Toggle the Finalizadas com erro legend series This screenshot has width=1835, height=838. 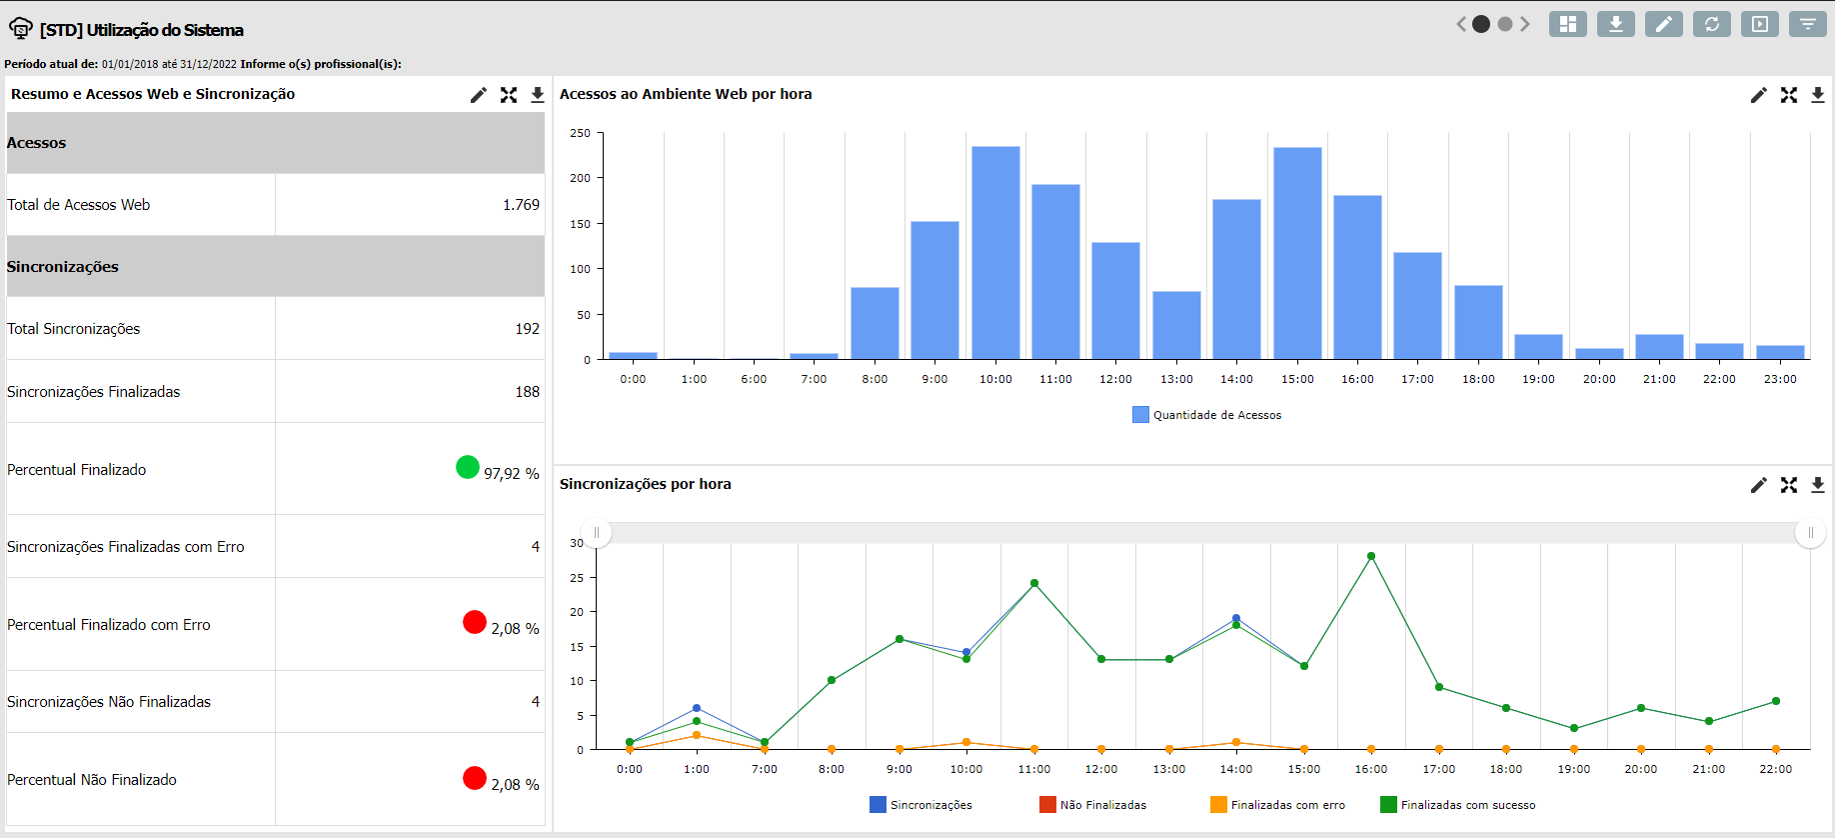tap(1277, 805)
